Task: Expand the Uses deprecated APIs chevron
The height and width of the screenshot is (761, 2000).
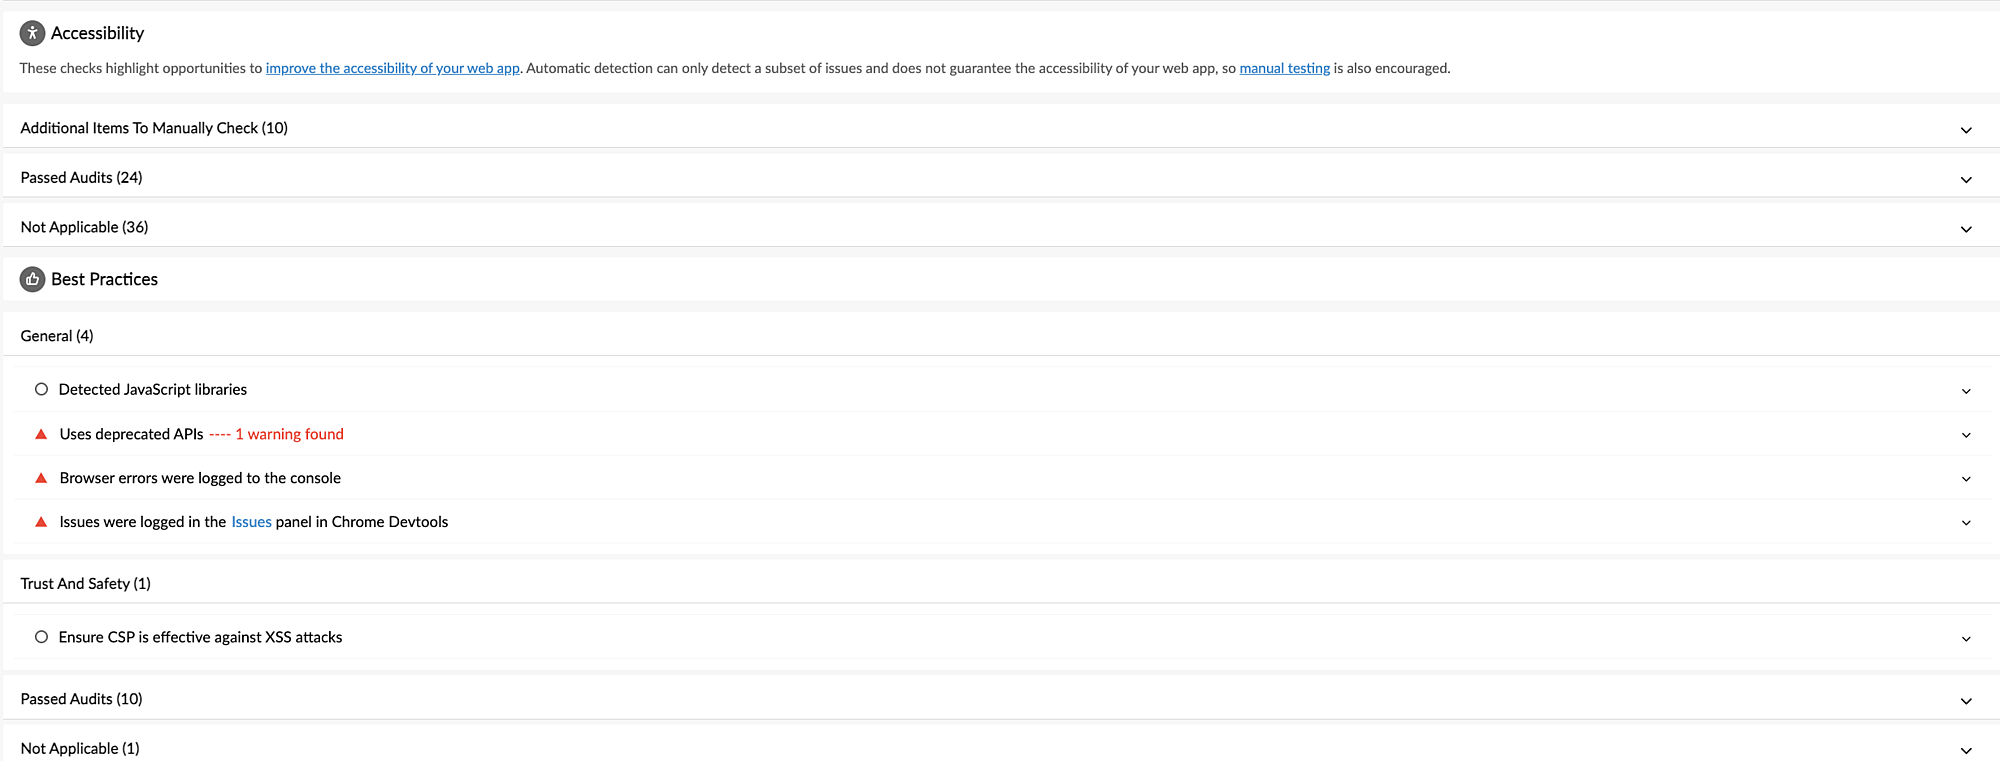Action: click(1966, 435)
